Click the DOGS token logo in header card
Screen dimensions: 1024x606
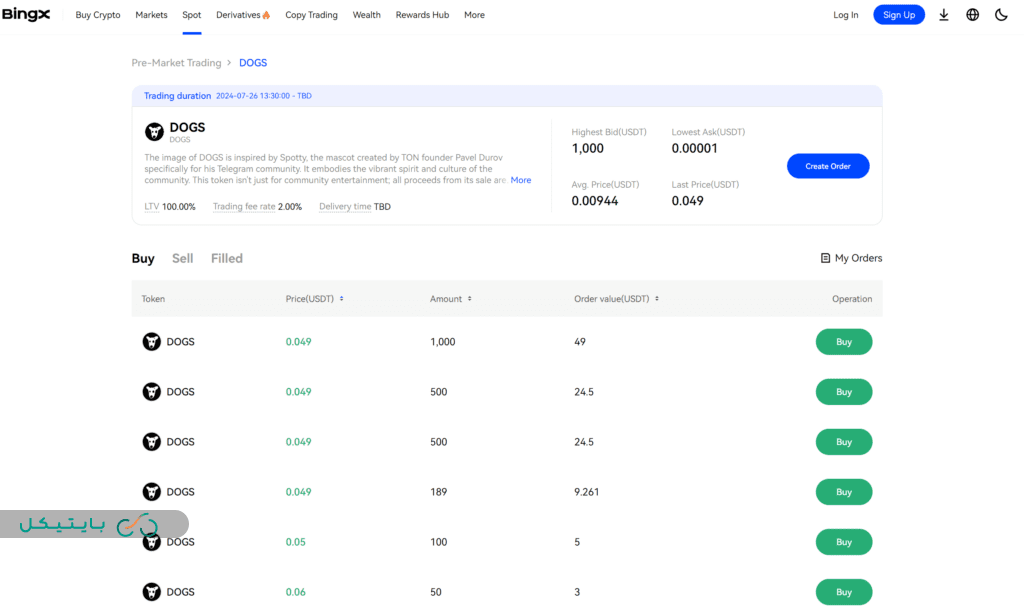(x=154, y=131)
